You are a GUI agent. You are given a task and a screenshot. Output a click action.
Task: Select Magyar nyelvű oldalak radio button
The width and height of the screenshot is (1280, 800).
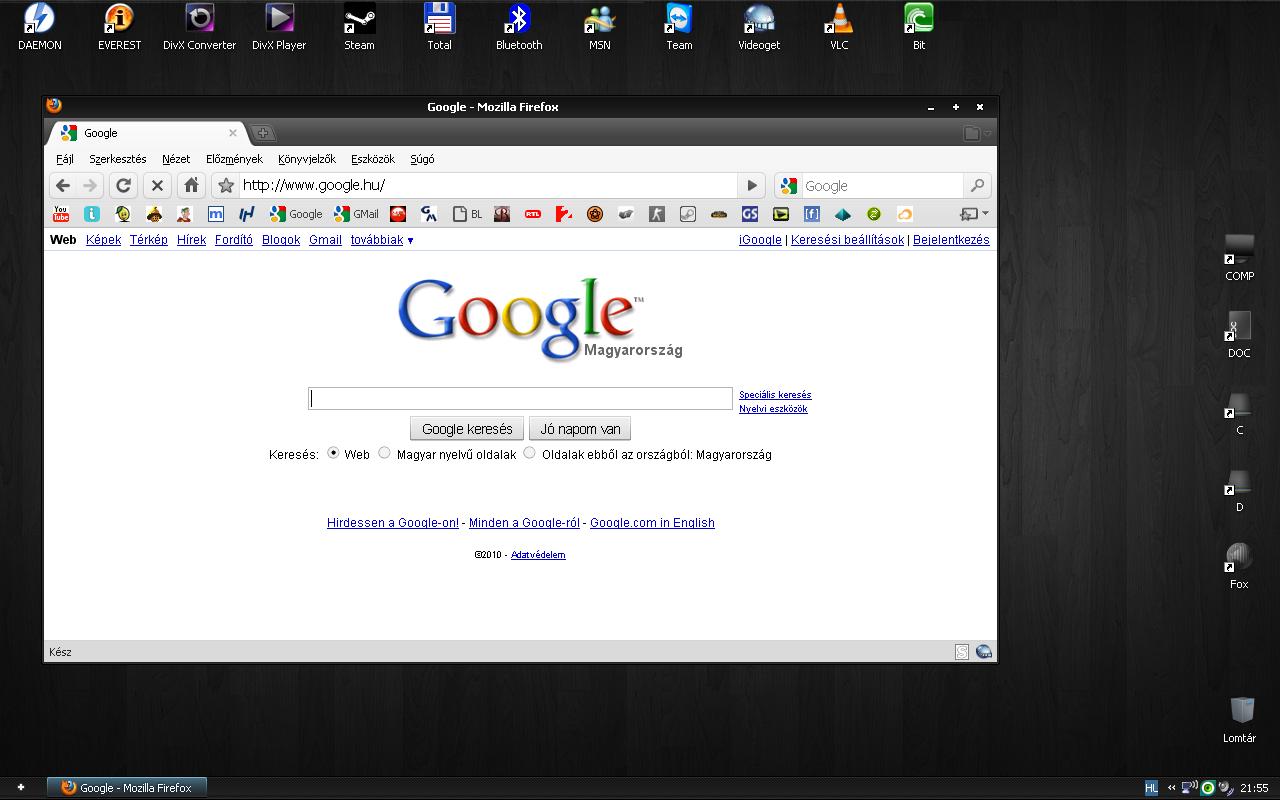[384, 453]
